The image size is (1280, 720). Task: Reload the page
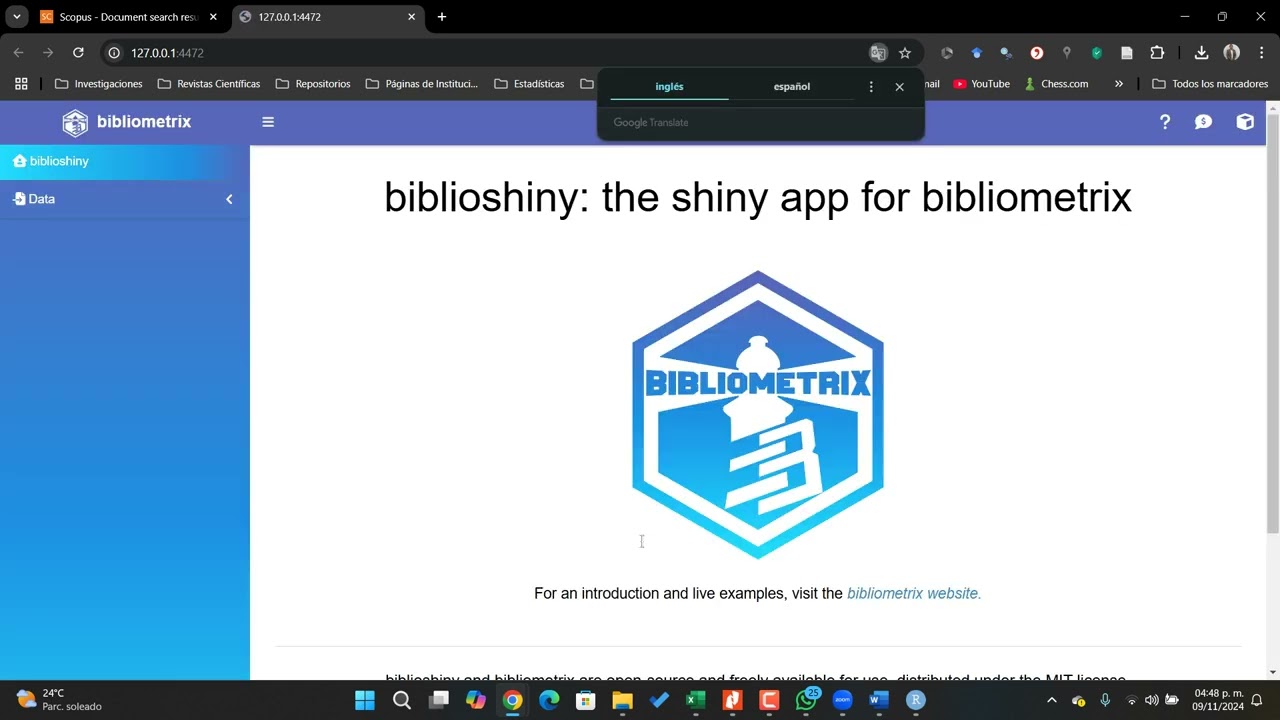78,53
